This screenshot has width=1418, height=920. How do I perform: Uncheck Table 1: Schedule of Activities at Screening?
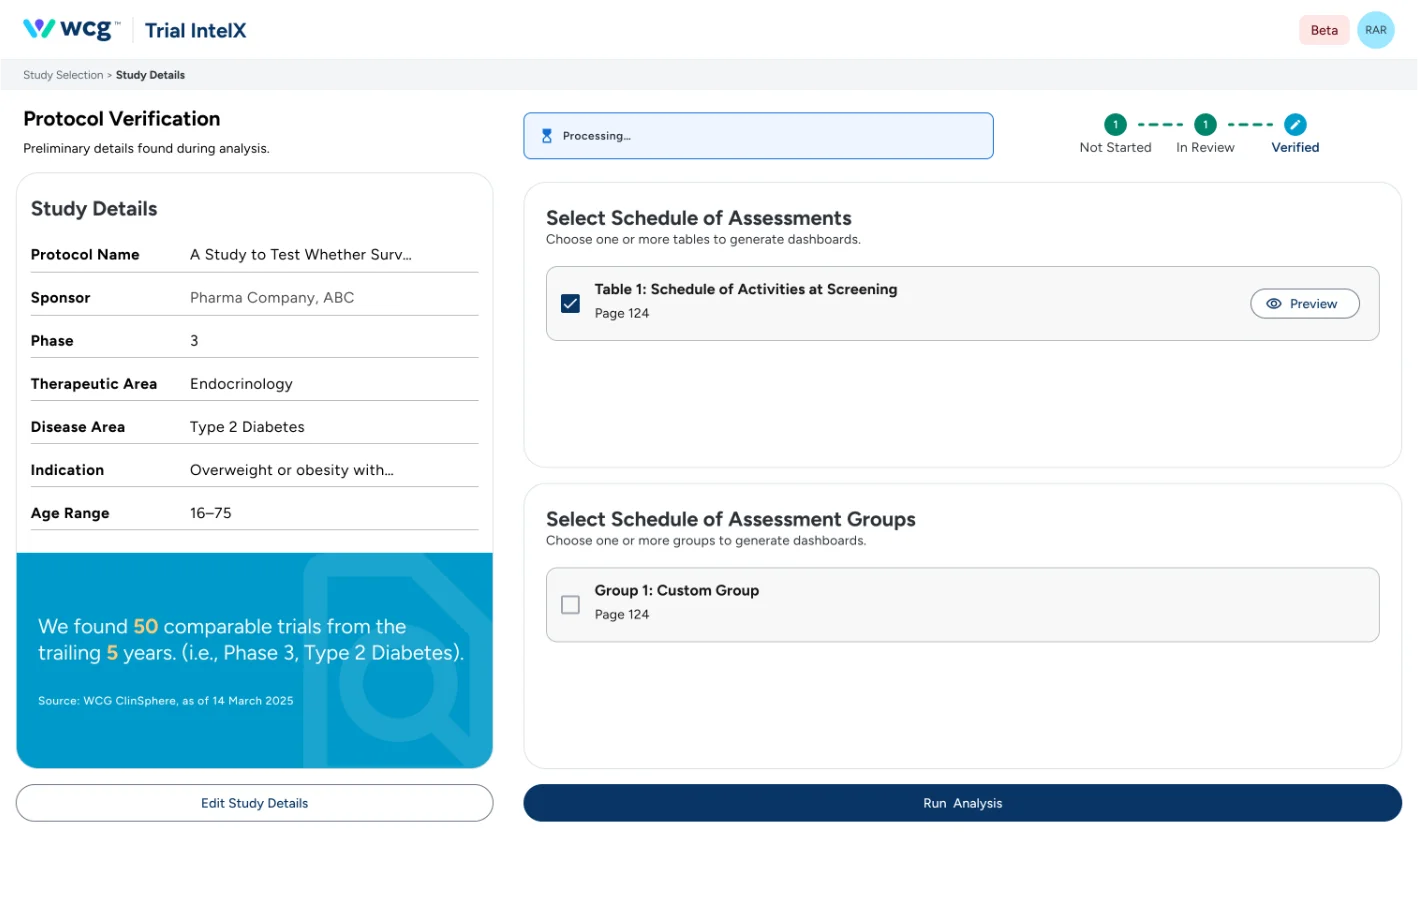pyautogui.click(x=570, y=303)
